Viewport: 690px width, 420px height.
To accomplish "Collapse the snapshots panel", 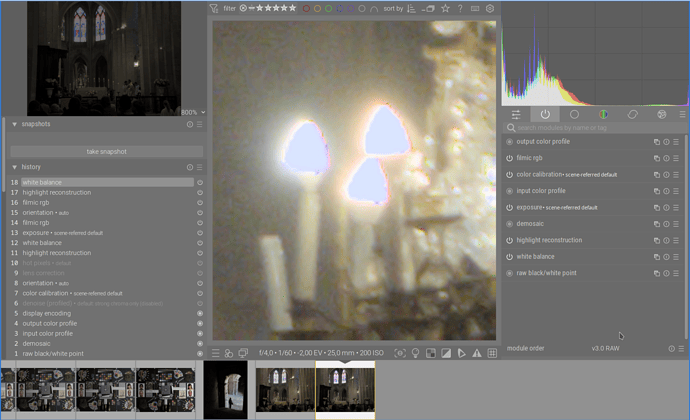I will coord(15,124).
